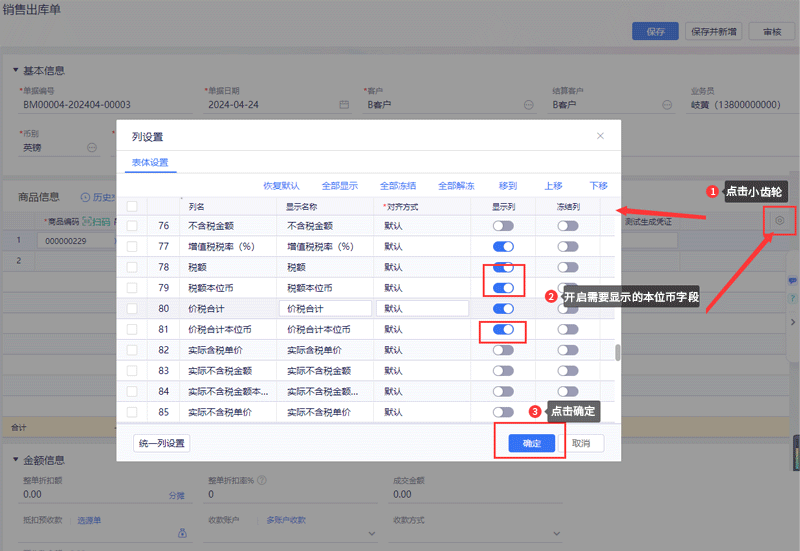Close the 列设置 dialog

click(600, 136)
